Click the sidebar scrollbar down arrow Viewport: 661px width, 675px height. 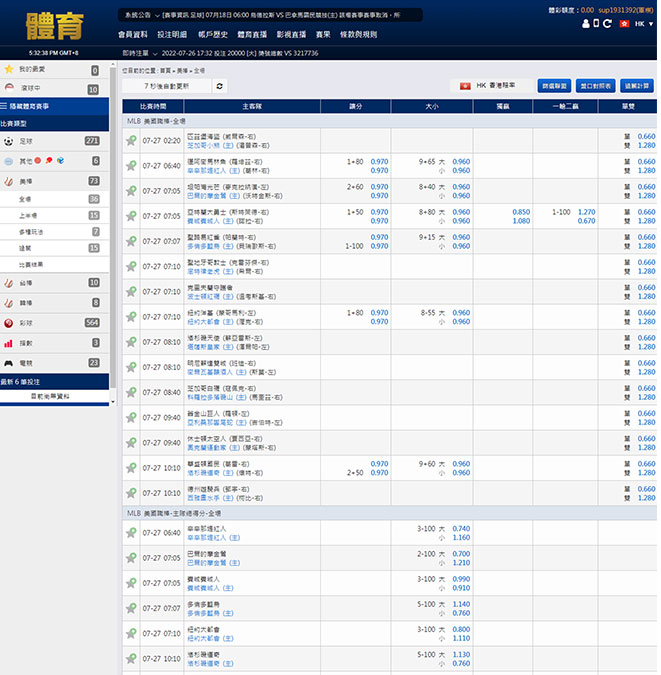[x=113, y=402]
